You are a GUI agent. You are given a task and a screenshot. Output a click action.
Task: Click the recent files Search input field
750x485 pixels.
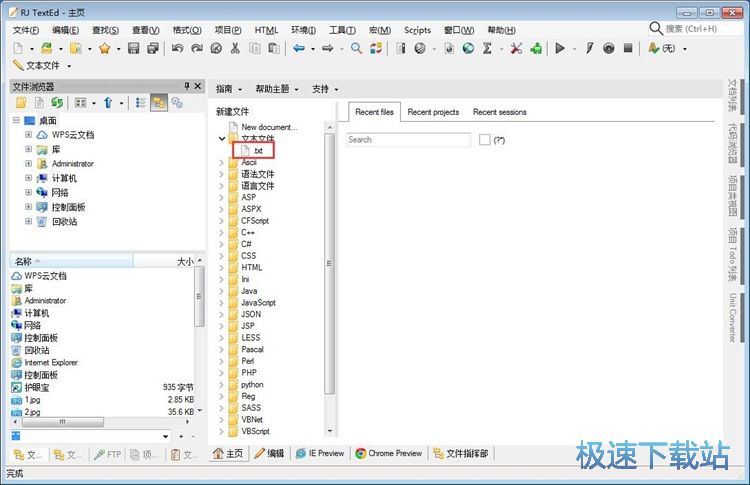tap(408, 140)
